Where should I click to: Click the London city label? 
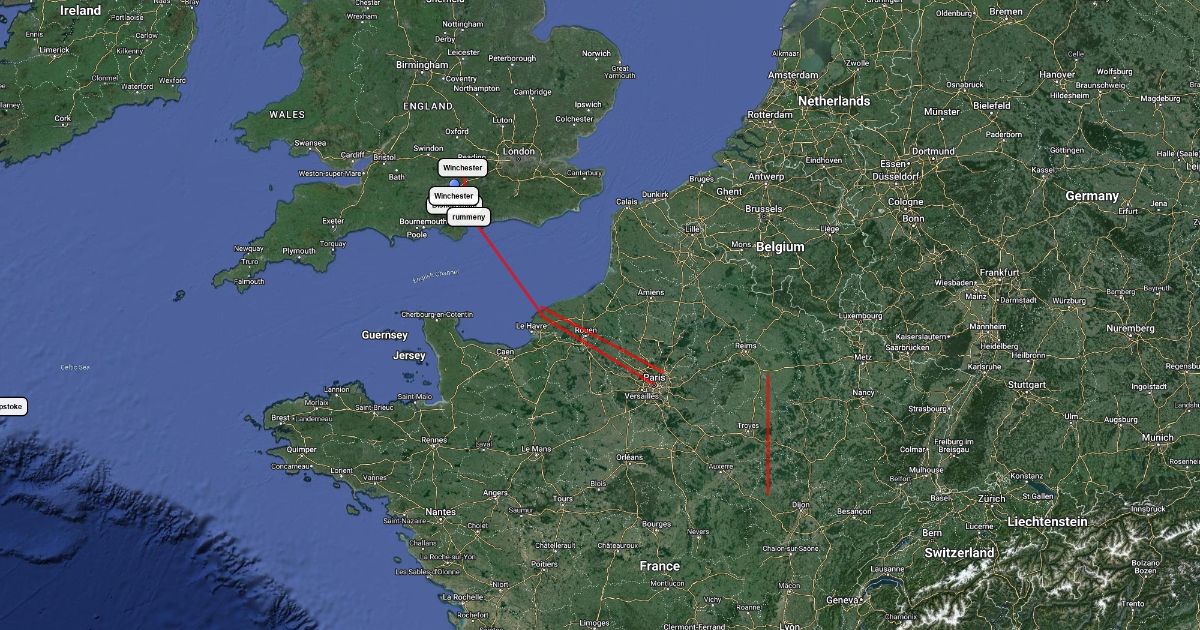pos(520,152)
